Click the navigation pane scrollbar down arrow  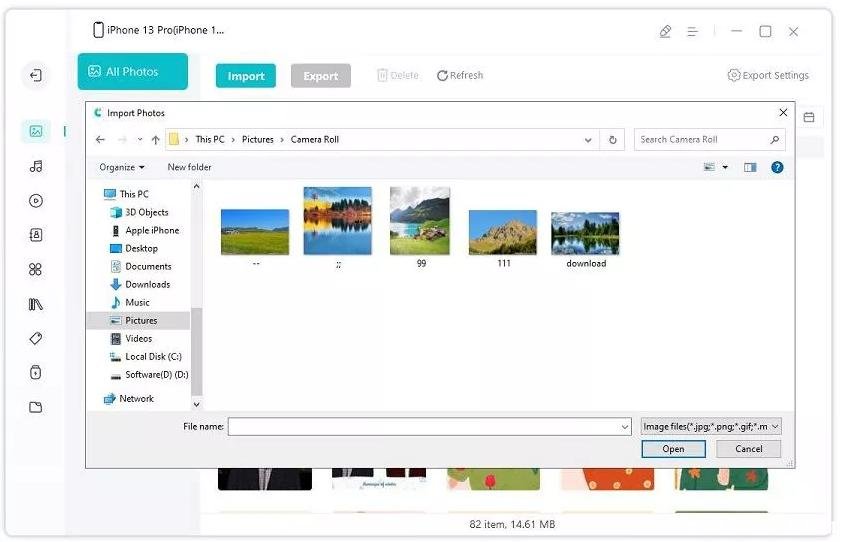(x=196, y=404)
